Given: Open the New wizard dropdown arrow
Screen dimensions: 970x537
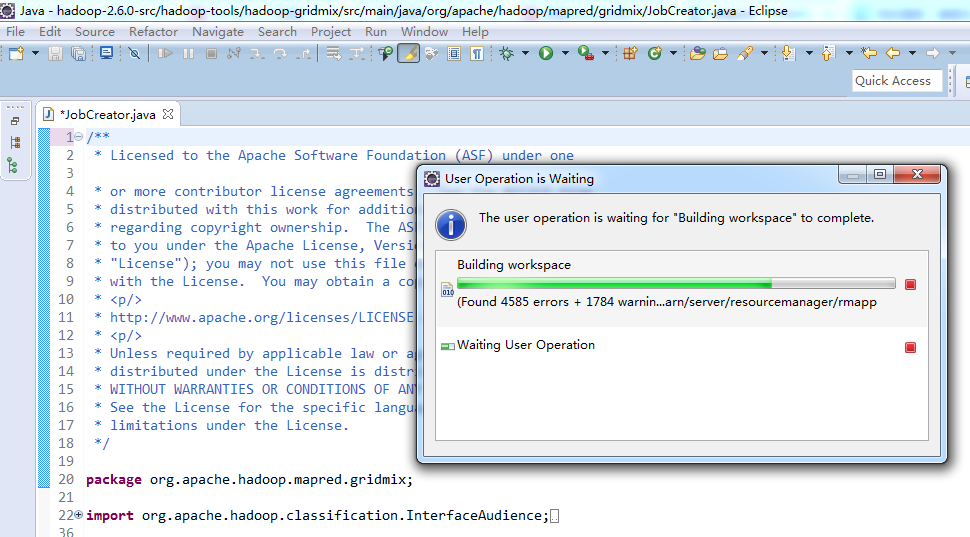Looking at the screenshot, I should [x=35, y=54].
